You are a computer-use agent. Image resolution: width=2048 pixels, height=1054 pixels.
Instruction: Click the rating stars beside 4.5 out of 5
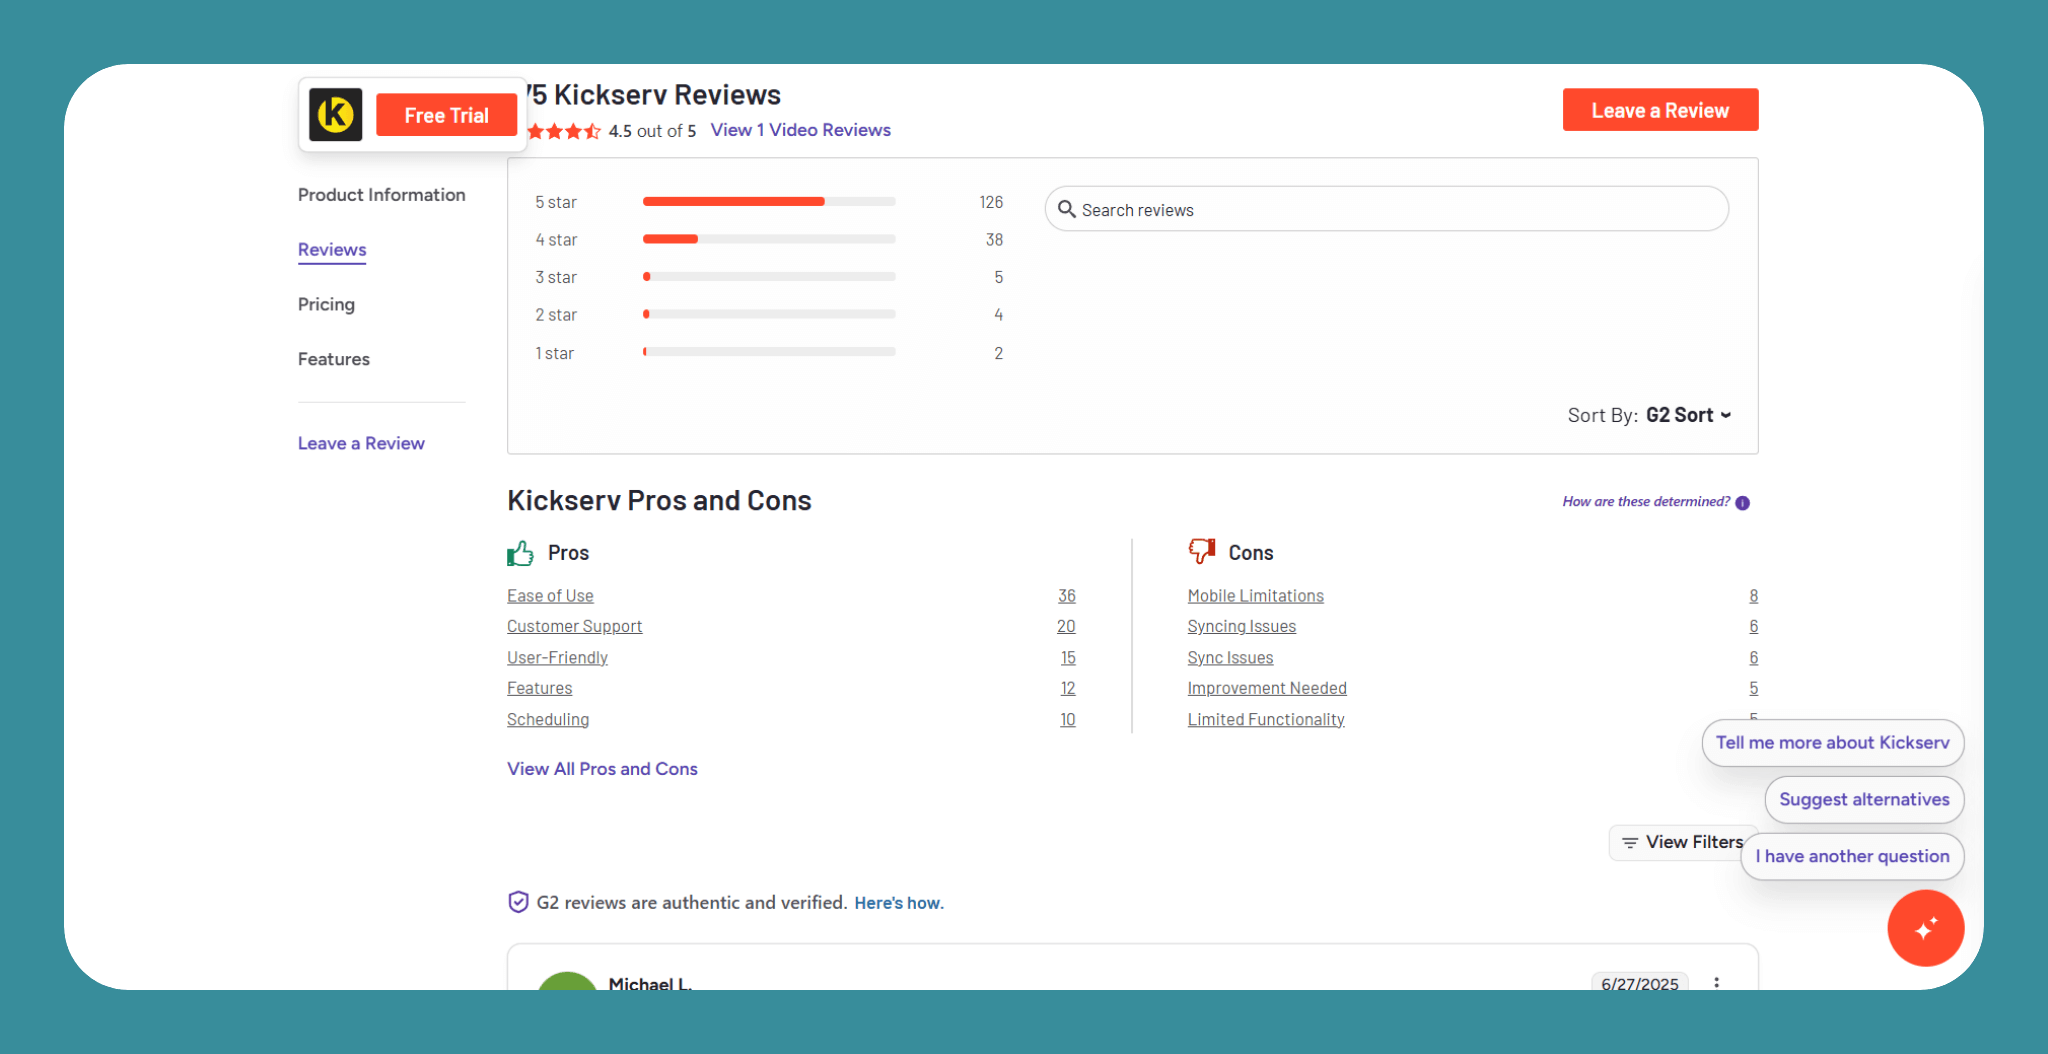pyautogui.click(x=564, y=131)
